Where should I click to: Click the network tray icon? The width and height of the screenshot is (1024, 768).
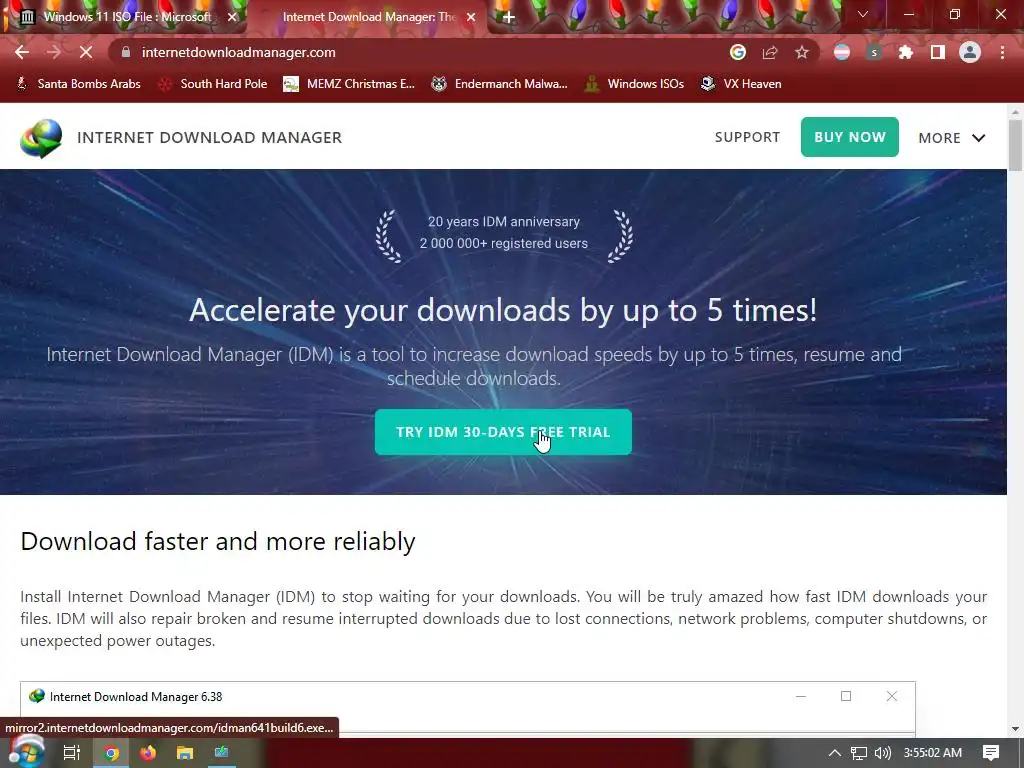click(859, 753)
